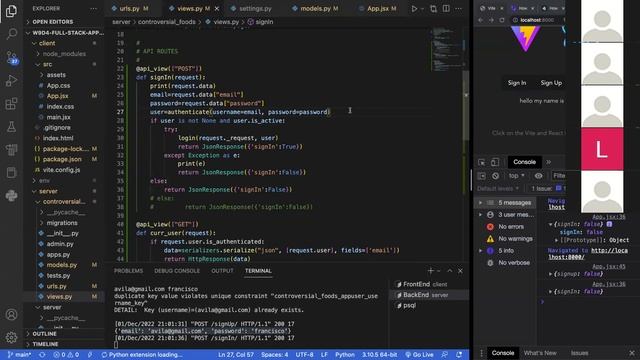Open the top context dropdown in console
The width and height of the screenshot is (640, 360).
tap(516, 176)
